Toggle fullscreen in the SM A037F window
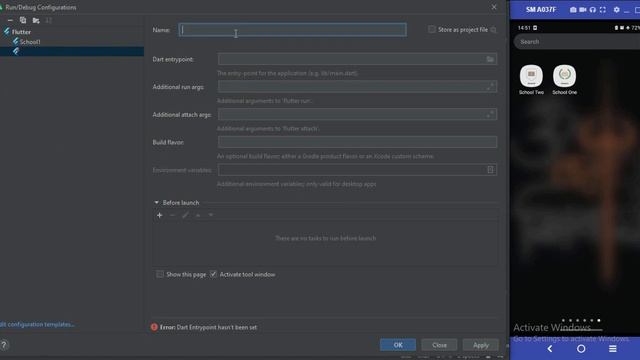 (x=602, y=9)
